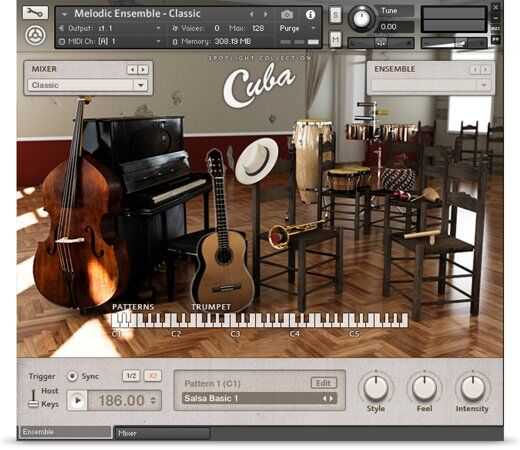This screenshot has height=450, width=520.
Task: Click the trumpet on the chair
Action: [297, 231]
